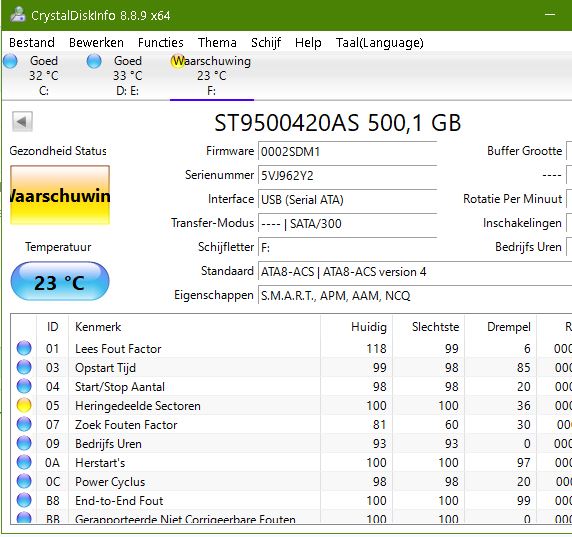Select the Zoek Fouten Factor attribute row
The width and height of the screenshot is (572, 537).
291,424
